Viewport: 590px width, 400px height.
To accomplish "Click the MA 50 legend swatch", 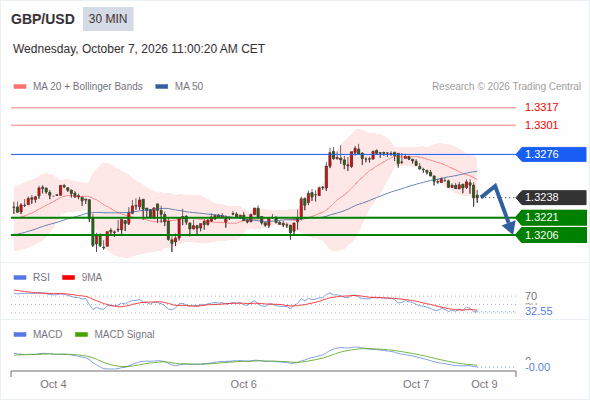I will tap(162, 87).
